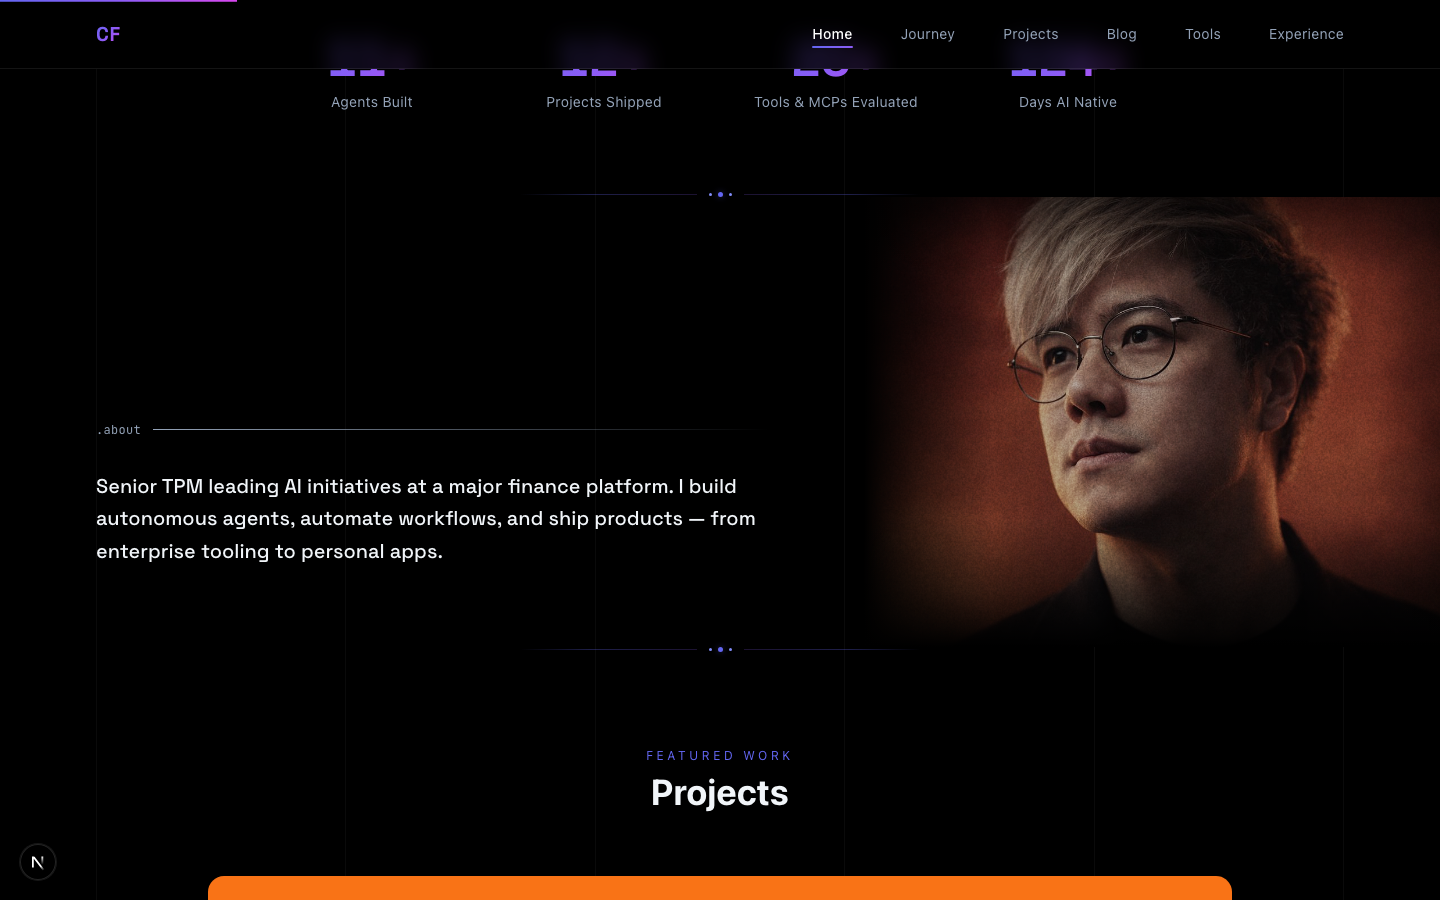This screenshot has height=900, width=1440.
Task: Click the three-dot divider above Featured Work
Action: click(720, 650)
